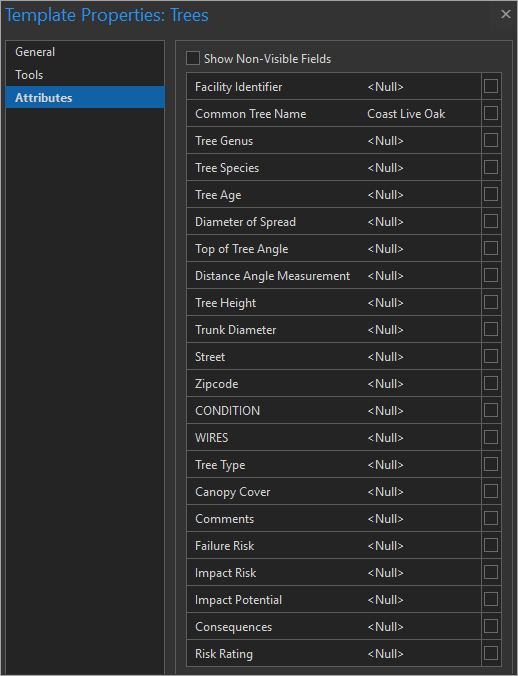This screenshot has width=518, height=676.
Task: Tick the Risk Rating row checkbox
Action: 491,654
